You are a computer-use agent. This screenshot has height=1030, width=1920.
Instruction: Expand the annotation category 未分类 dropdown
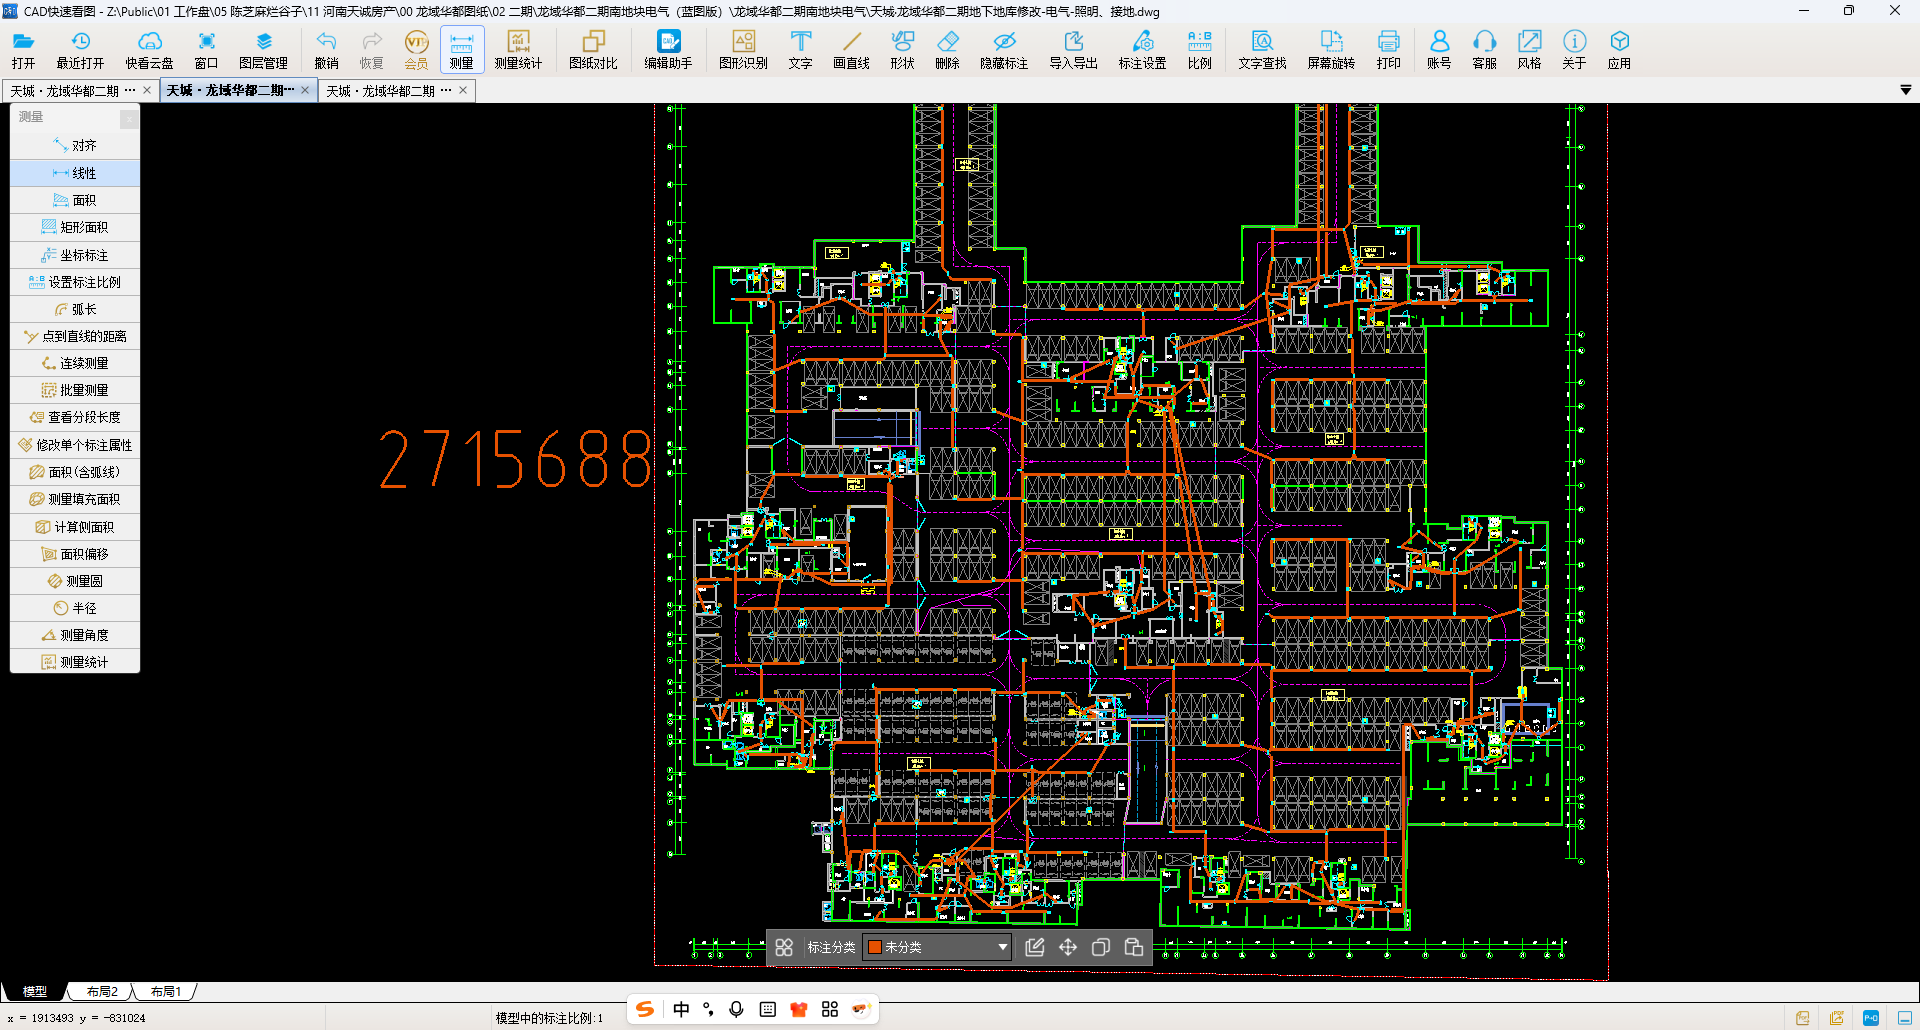point(1002,947)
